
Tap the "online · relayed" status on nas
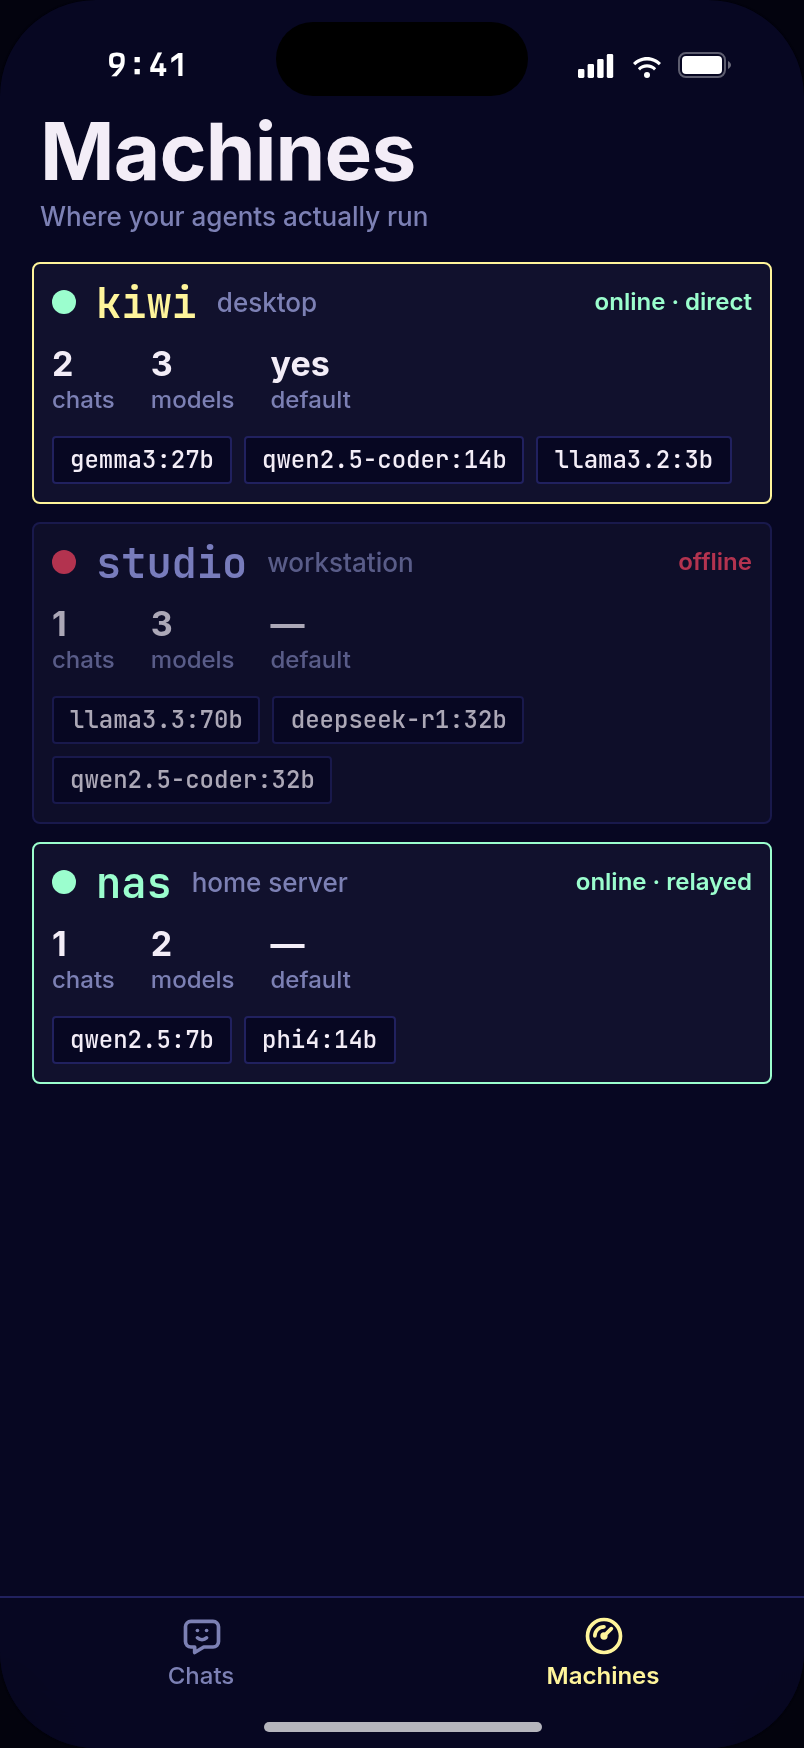coord(664,882)
